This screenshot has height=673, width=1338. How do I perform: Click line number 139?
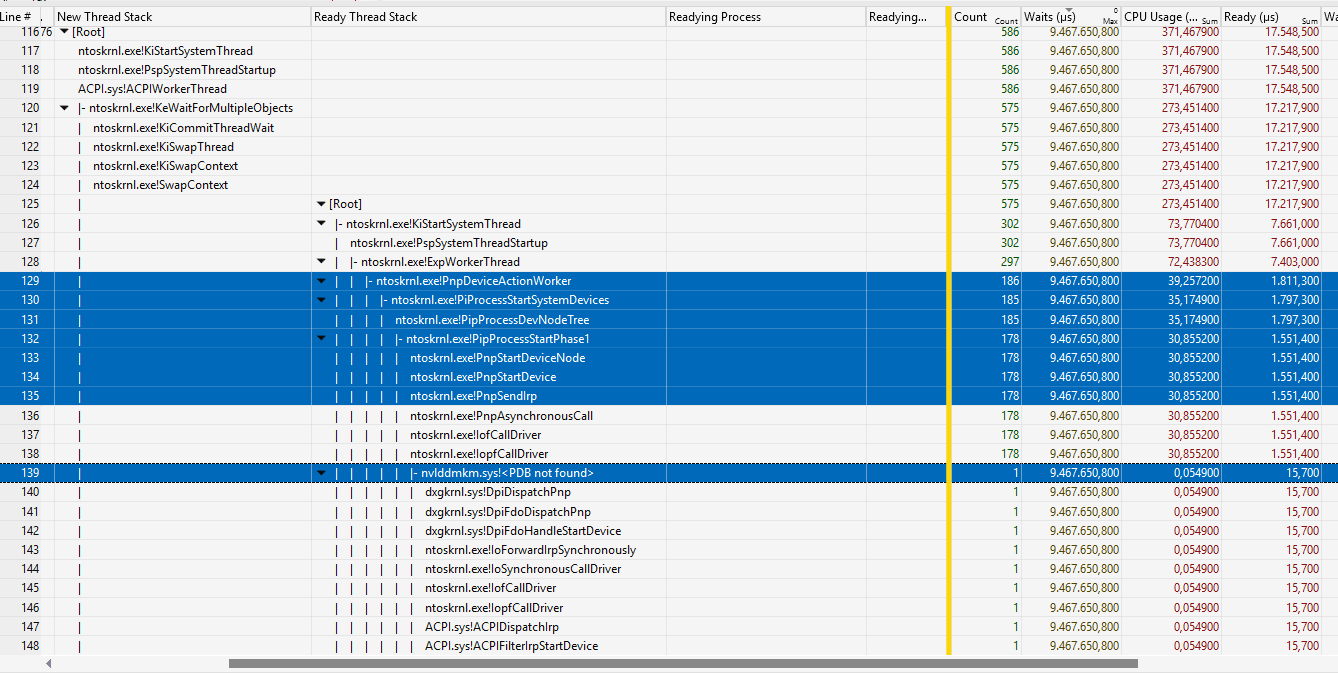(30, 473)
